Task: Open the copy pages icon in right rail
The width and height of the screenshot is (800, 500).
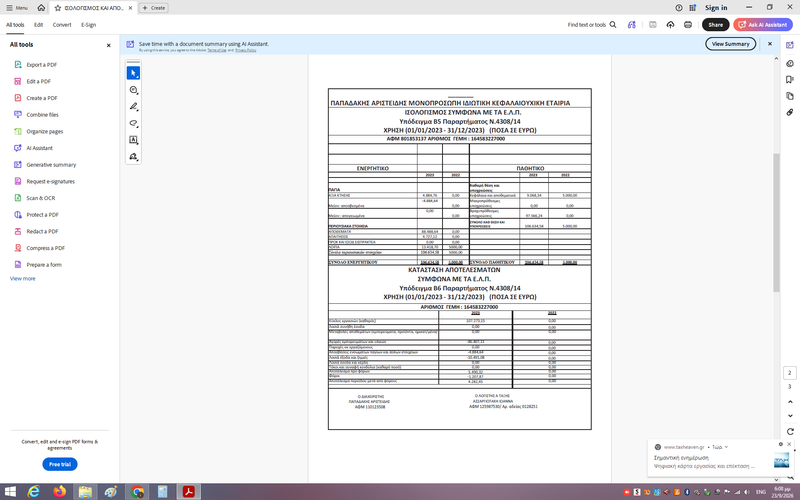Action: click(790, 96)
